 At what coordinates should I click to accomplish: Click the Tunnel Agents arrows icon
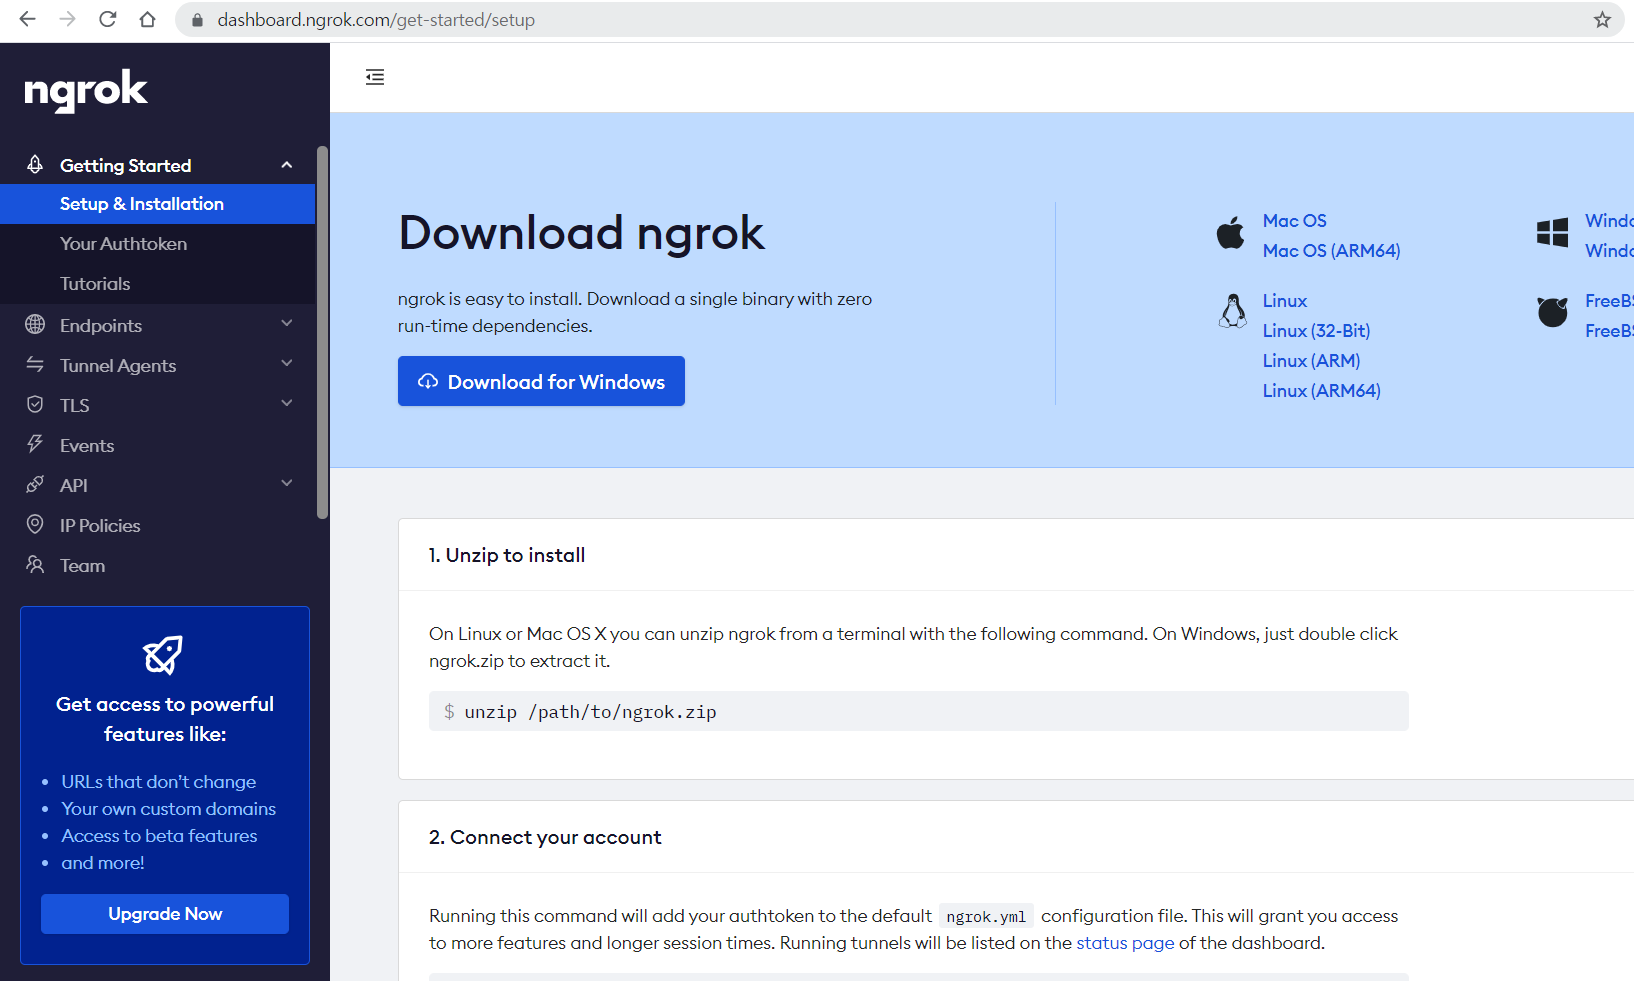pos(35,364)
